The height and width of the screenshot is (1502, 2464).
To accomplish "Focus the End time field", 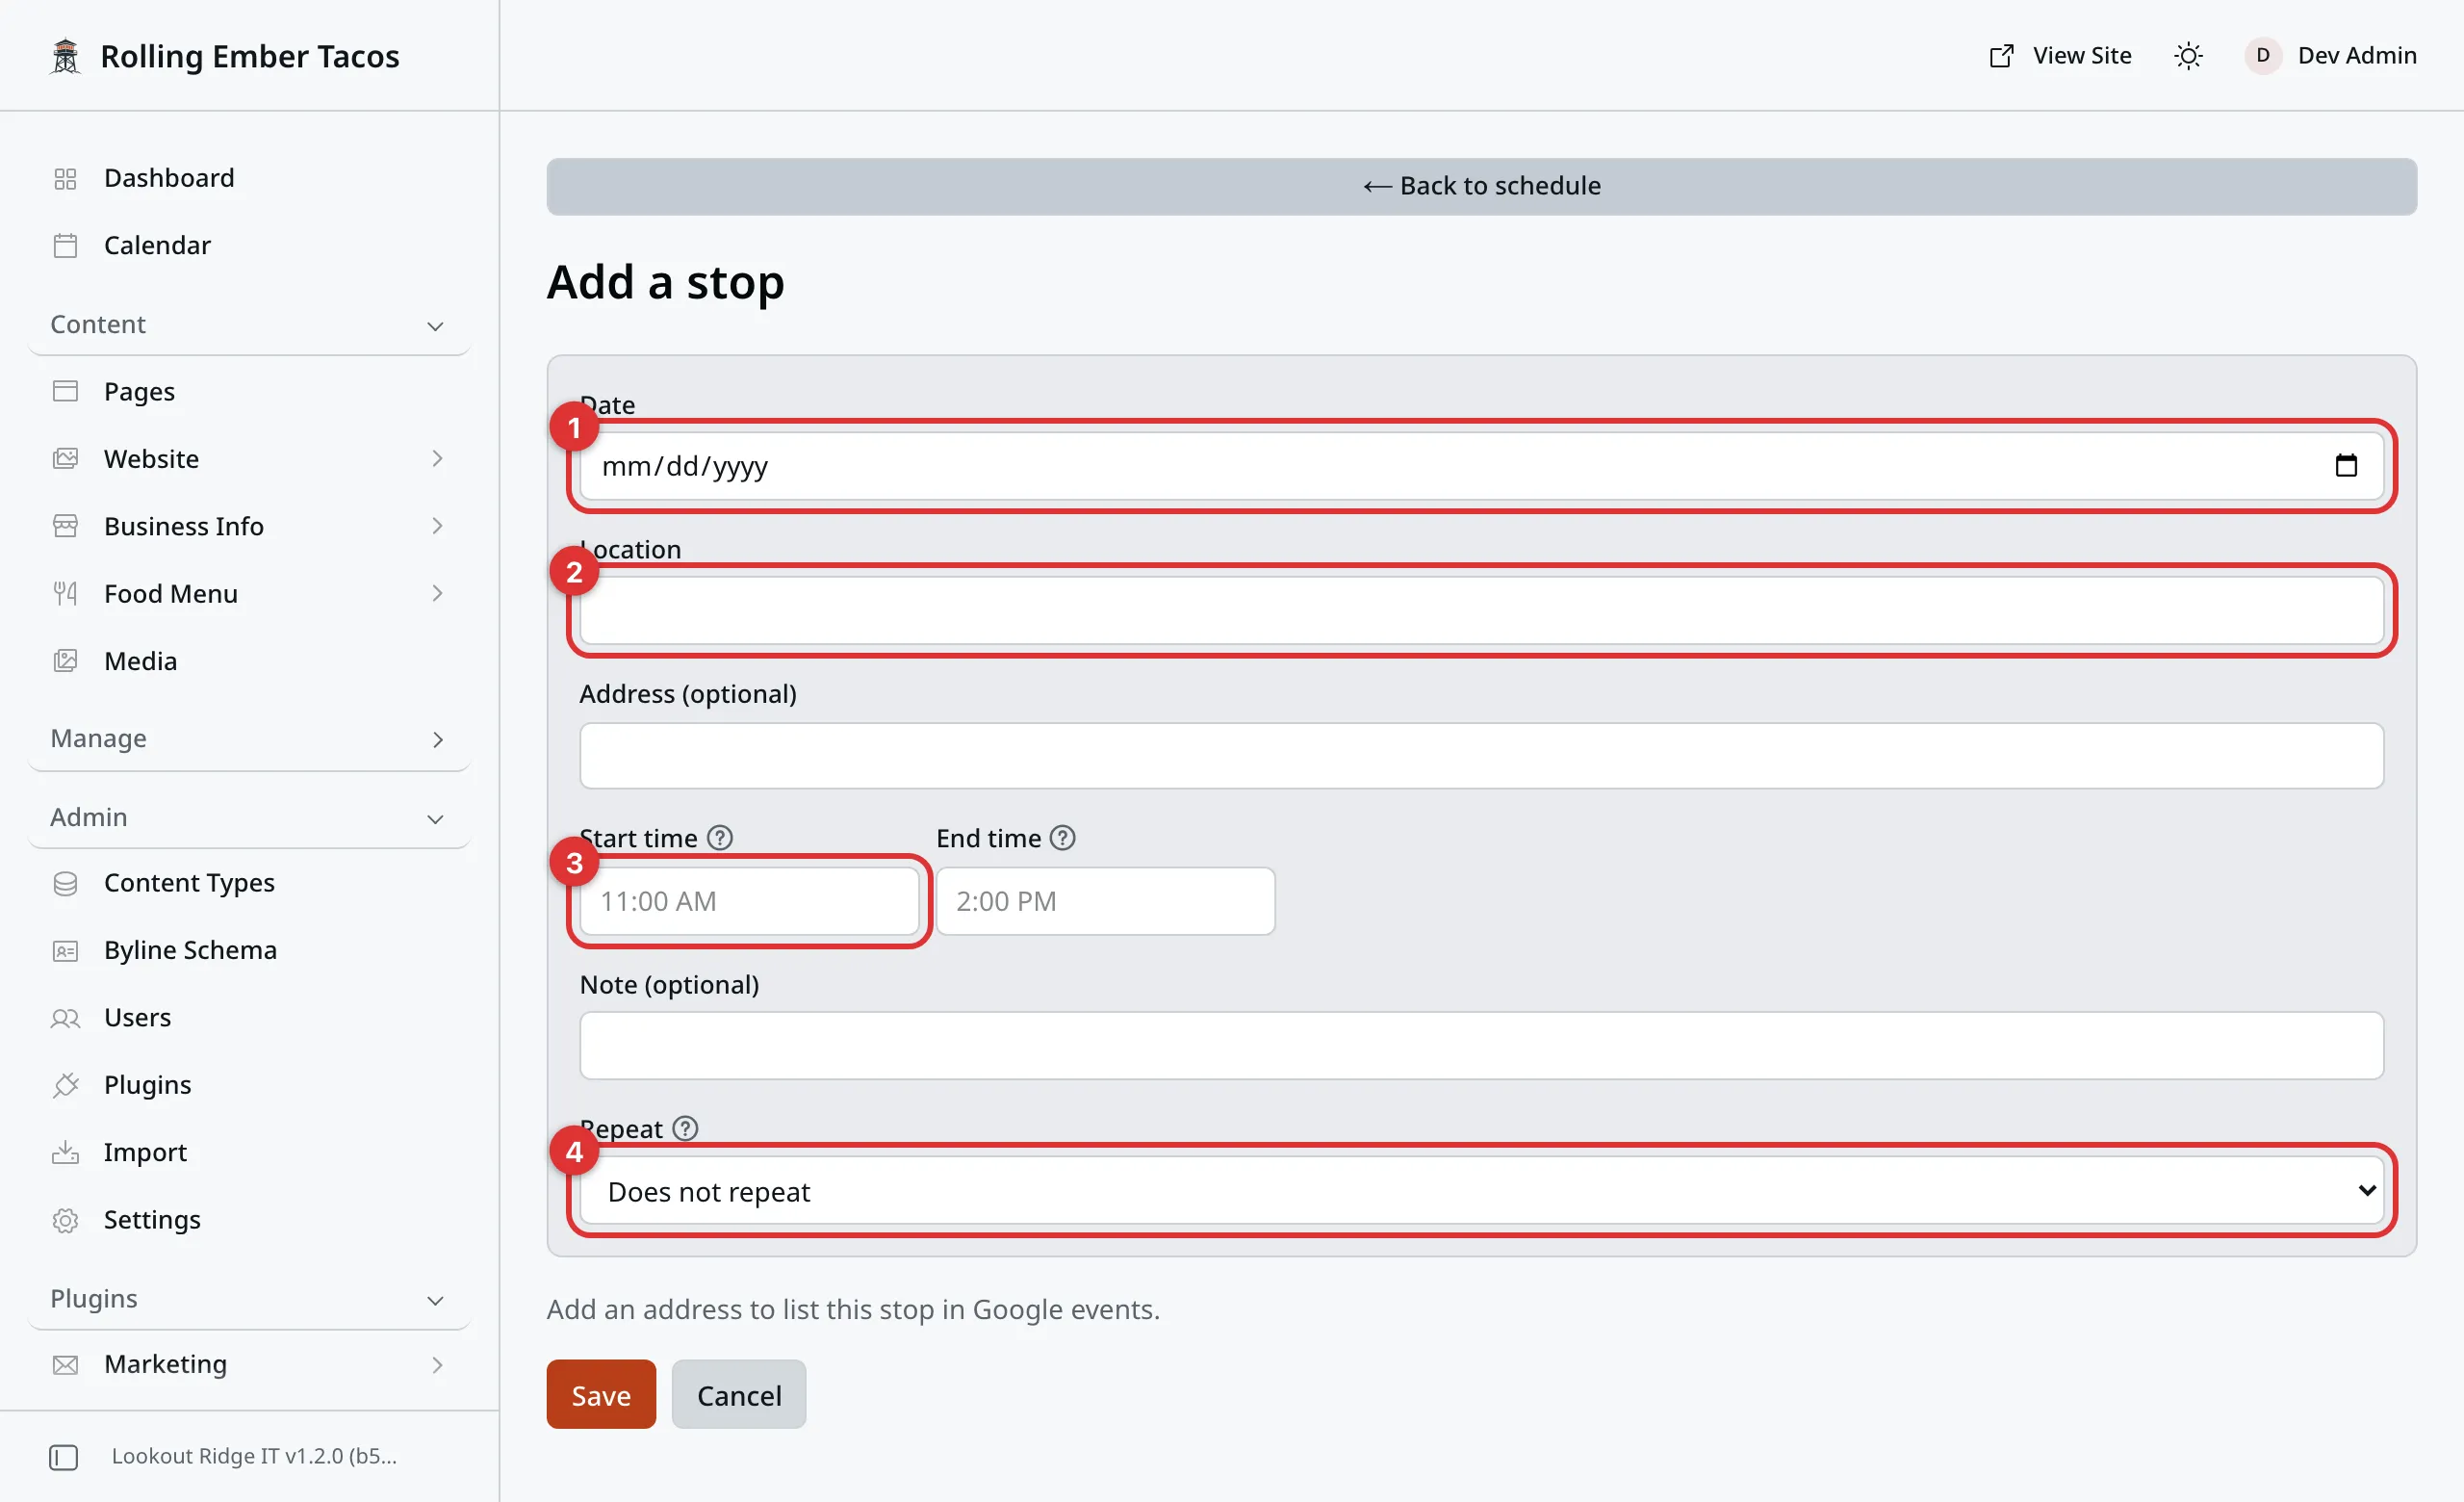I will (1105, 902).
